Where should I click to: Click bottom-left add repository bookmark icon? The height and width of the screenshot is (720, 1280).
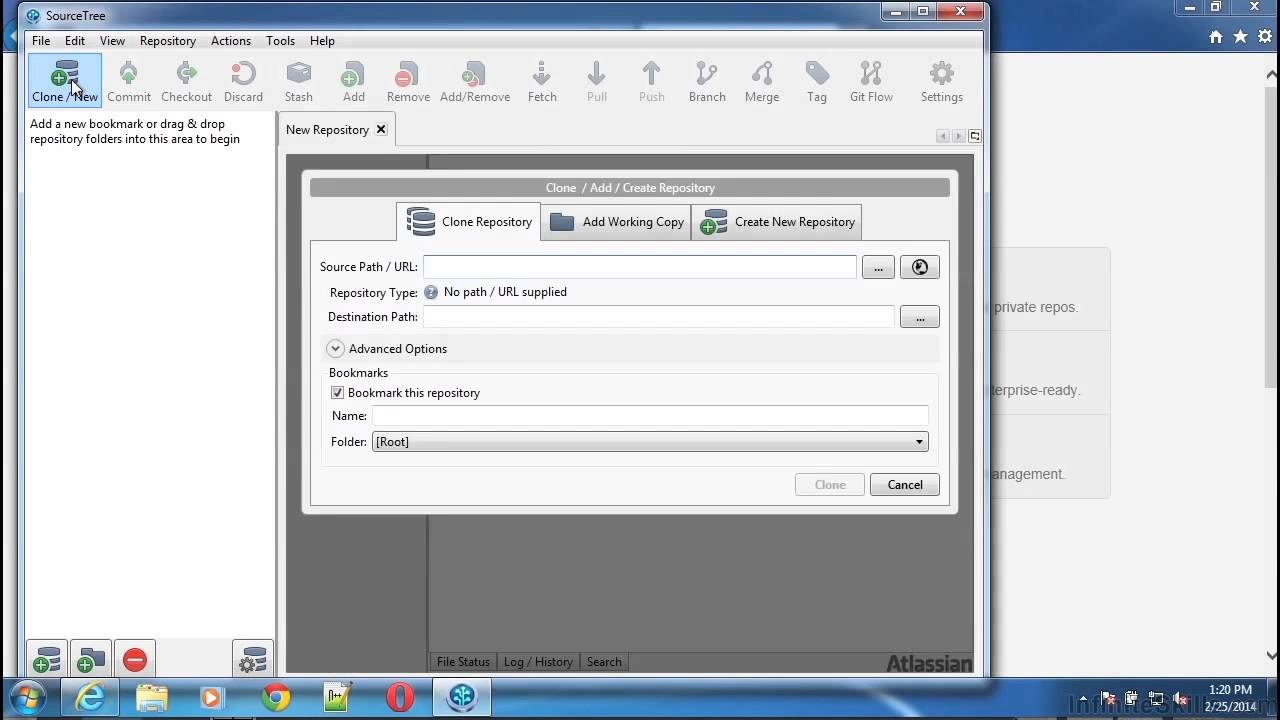point(47,660)
